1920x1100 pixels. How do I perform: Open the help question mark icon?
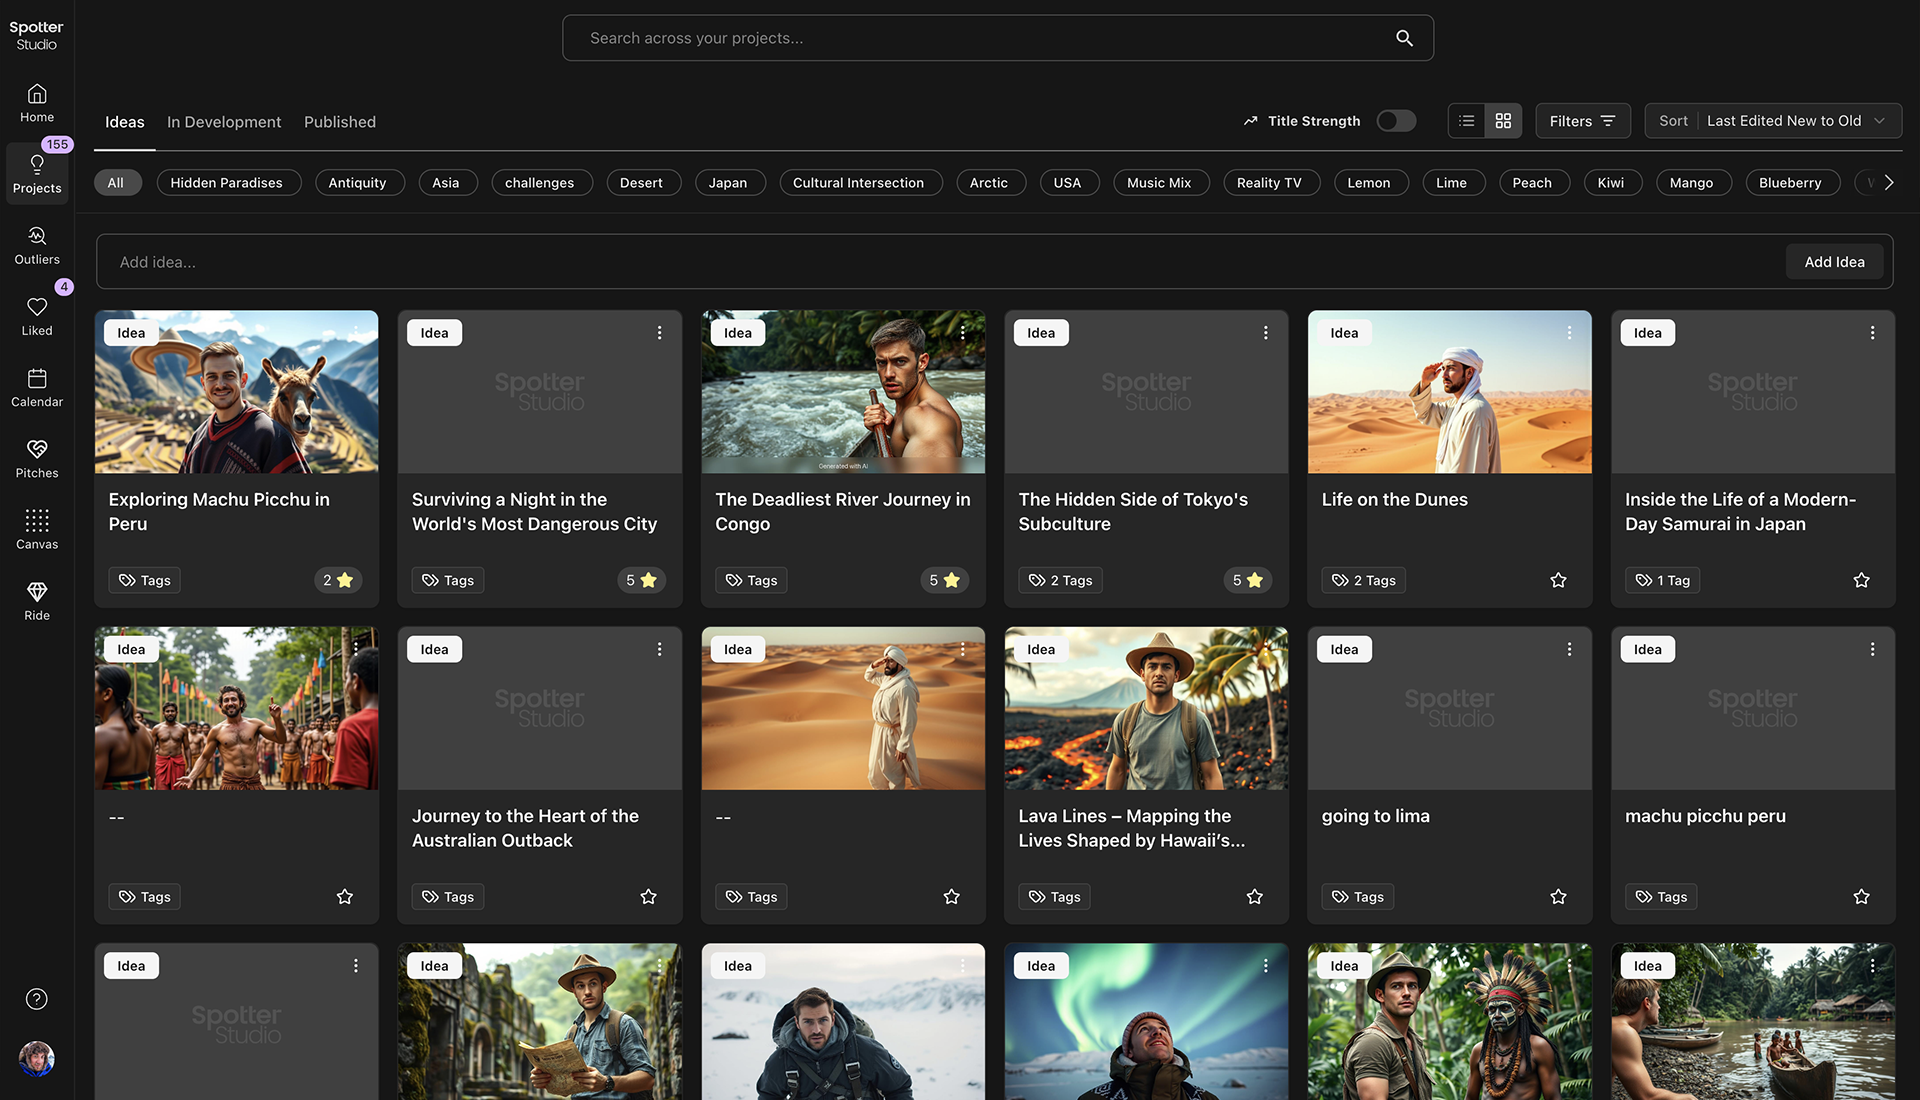click(x=37, y=999)
